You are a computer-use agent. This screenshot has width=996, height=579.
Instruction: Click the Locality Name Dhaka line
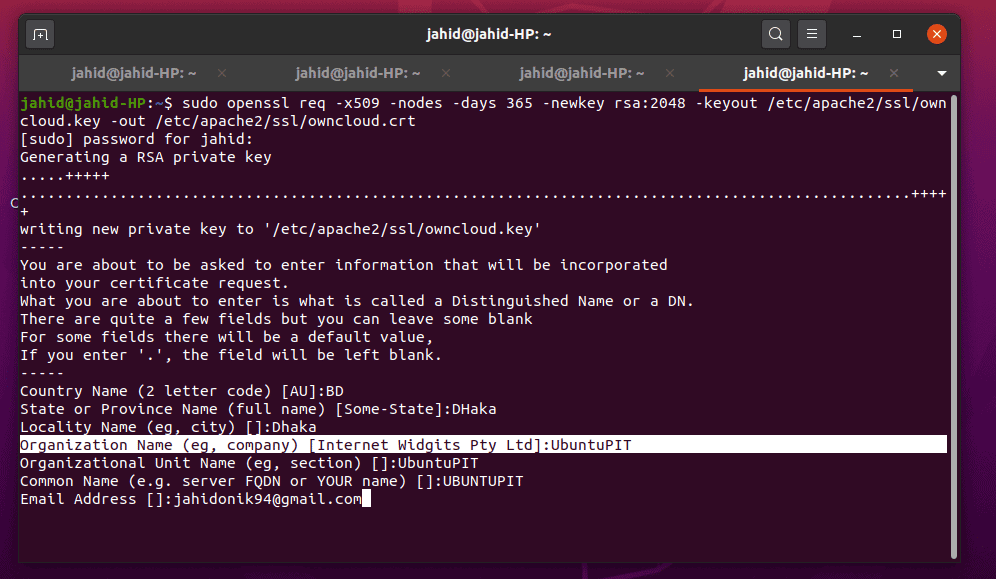click(168, 427)
